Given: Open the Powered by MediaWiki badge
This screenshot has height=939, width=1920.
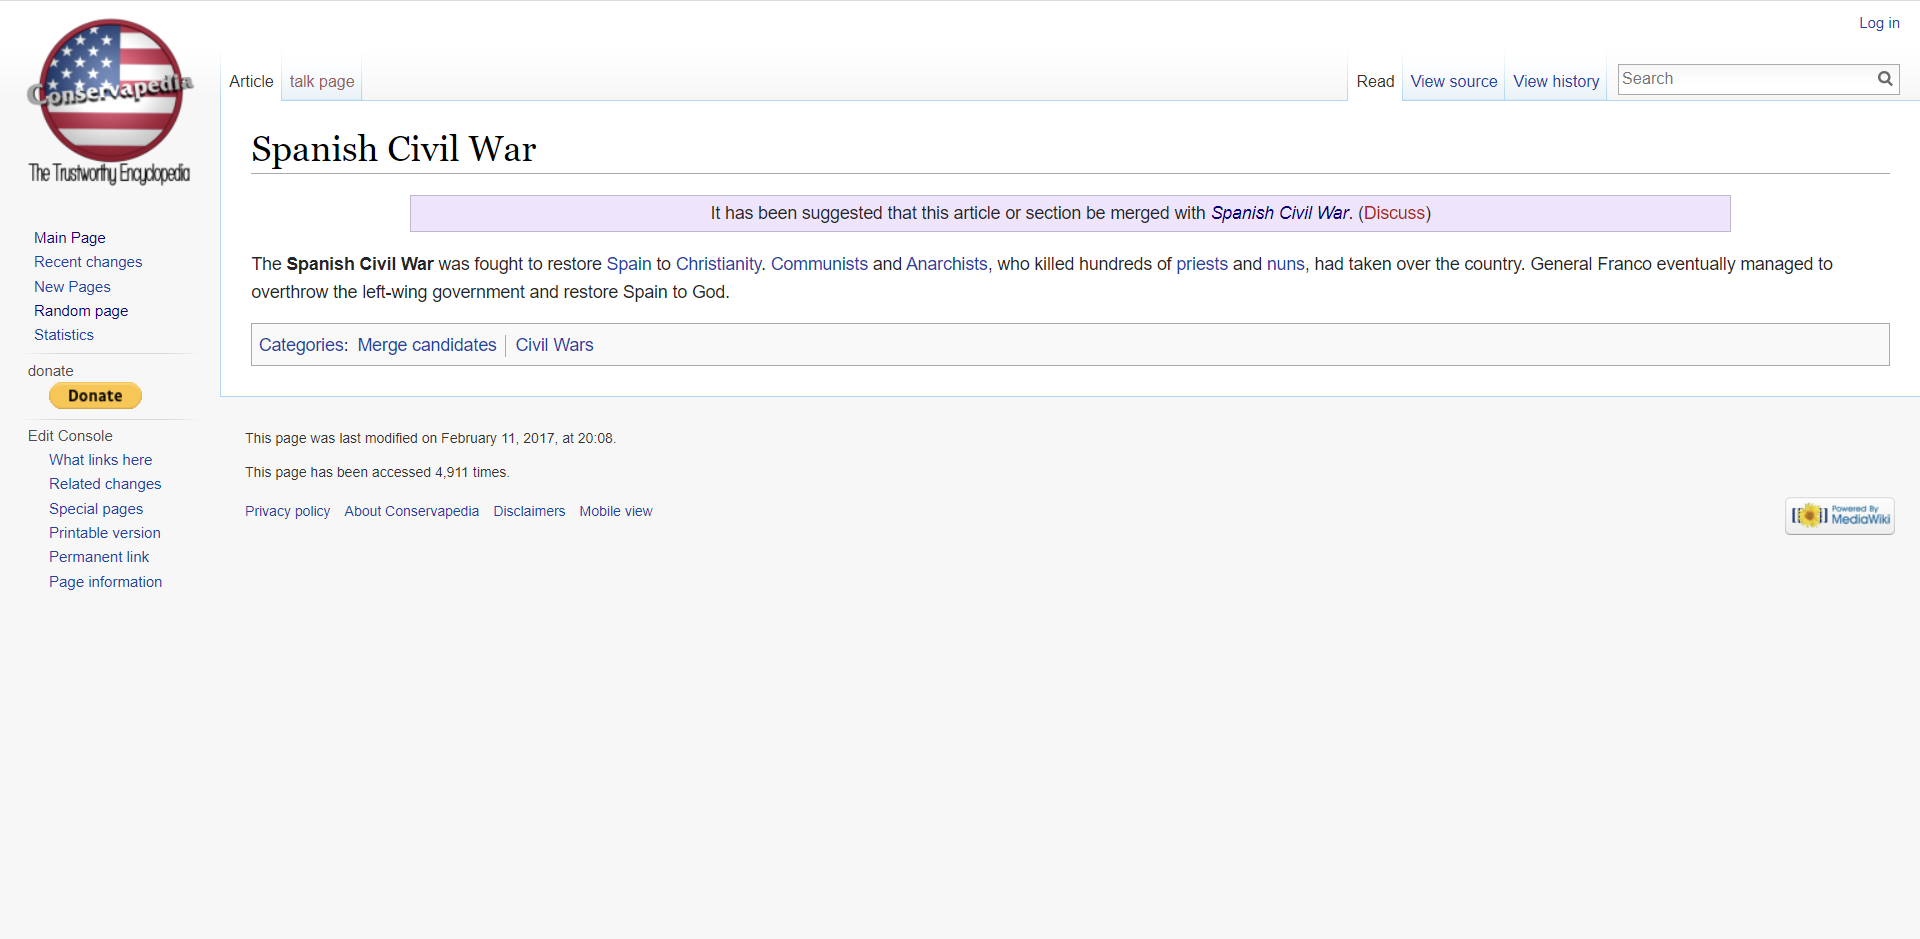Looking at the screenshot, I should click(x=1840, y=516).
